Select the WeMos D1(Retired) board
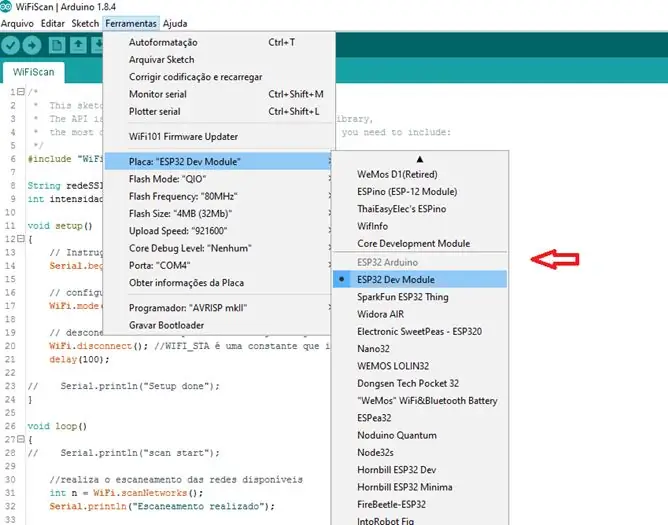668x525 pixels. [420, 174]
